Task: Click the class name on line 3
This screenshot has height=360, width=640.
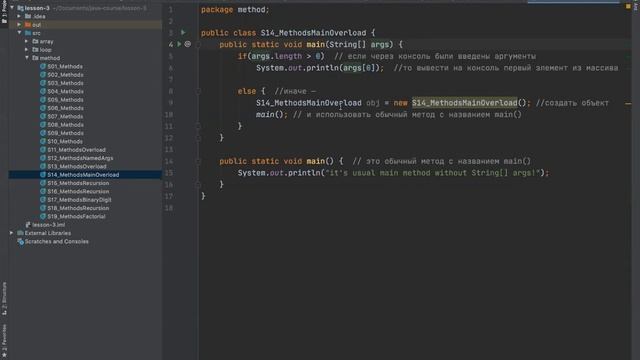Action: (313, 33)
